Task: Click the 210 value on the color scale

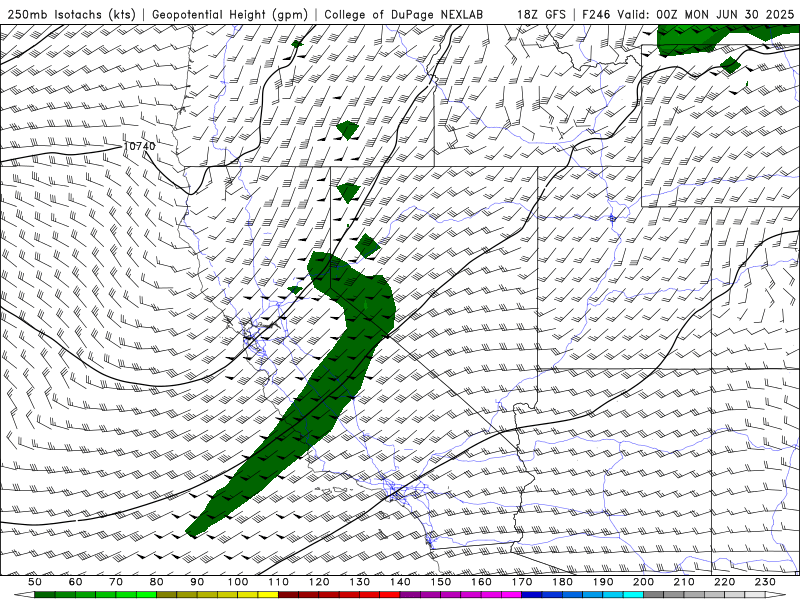Action: 684,582
